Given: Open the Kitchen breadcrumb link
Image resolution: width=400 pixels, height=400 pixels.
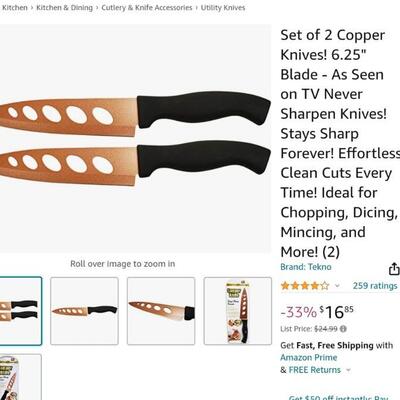Looking at the screenshot, I should click(14, 8).
